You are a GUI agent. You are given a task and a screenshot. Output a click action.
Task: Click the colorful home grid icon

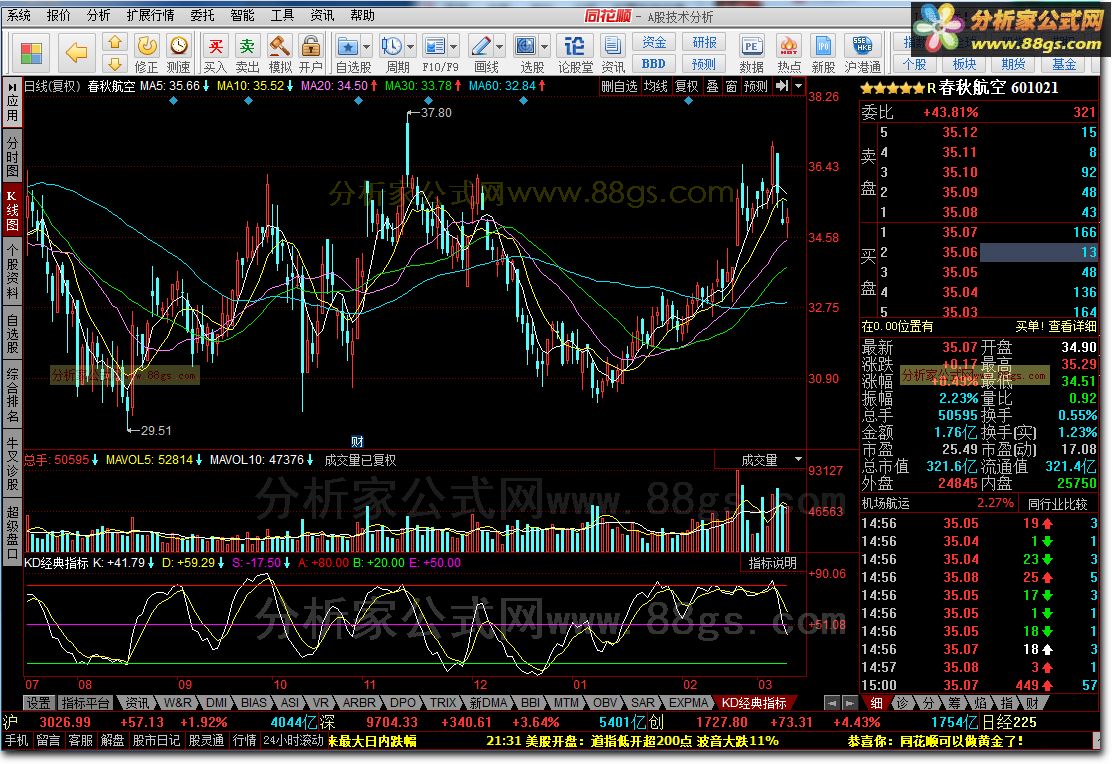click(x=31, y=53)
